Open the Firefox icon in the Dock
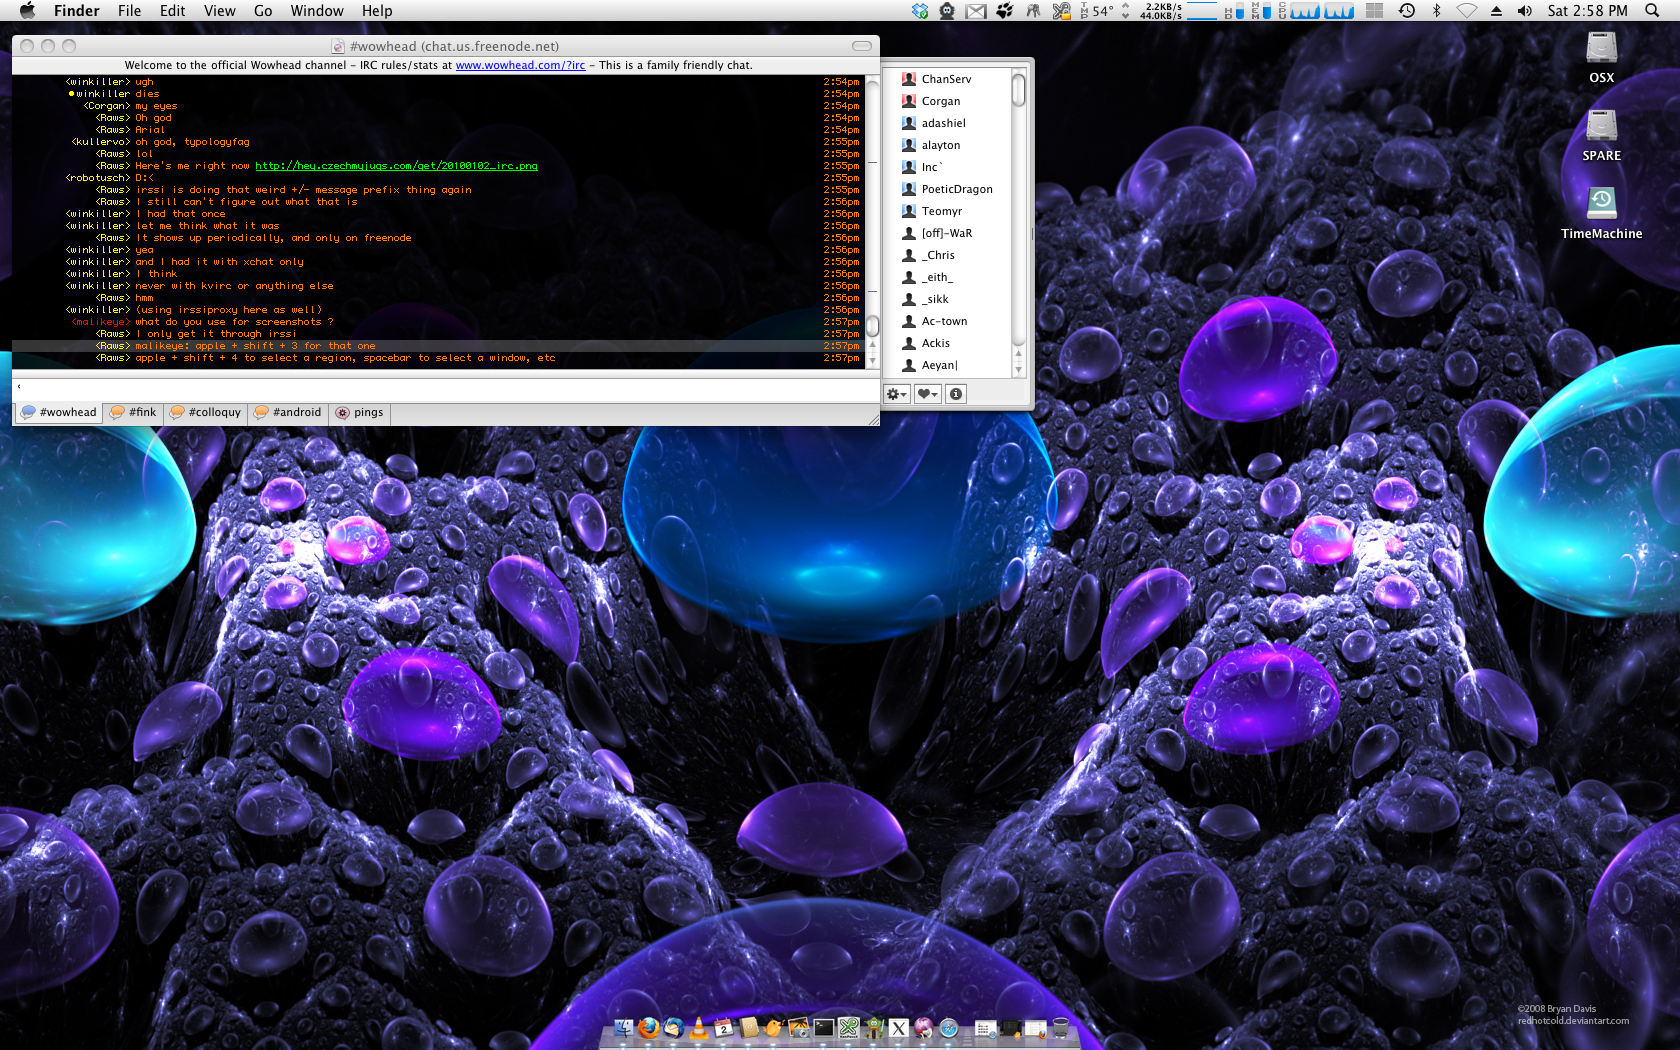Image resolution: width=1680 pixels, height=1050 pixels. pyautogui.click(x=648, y=1027)
